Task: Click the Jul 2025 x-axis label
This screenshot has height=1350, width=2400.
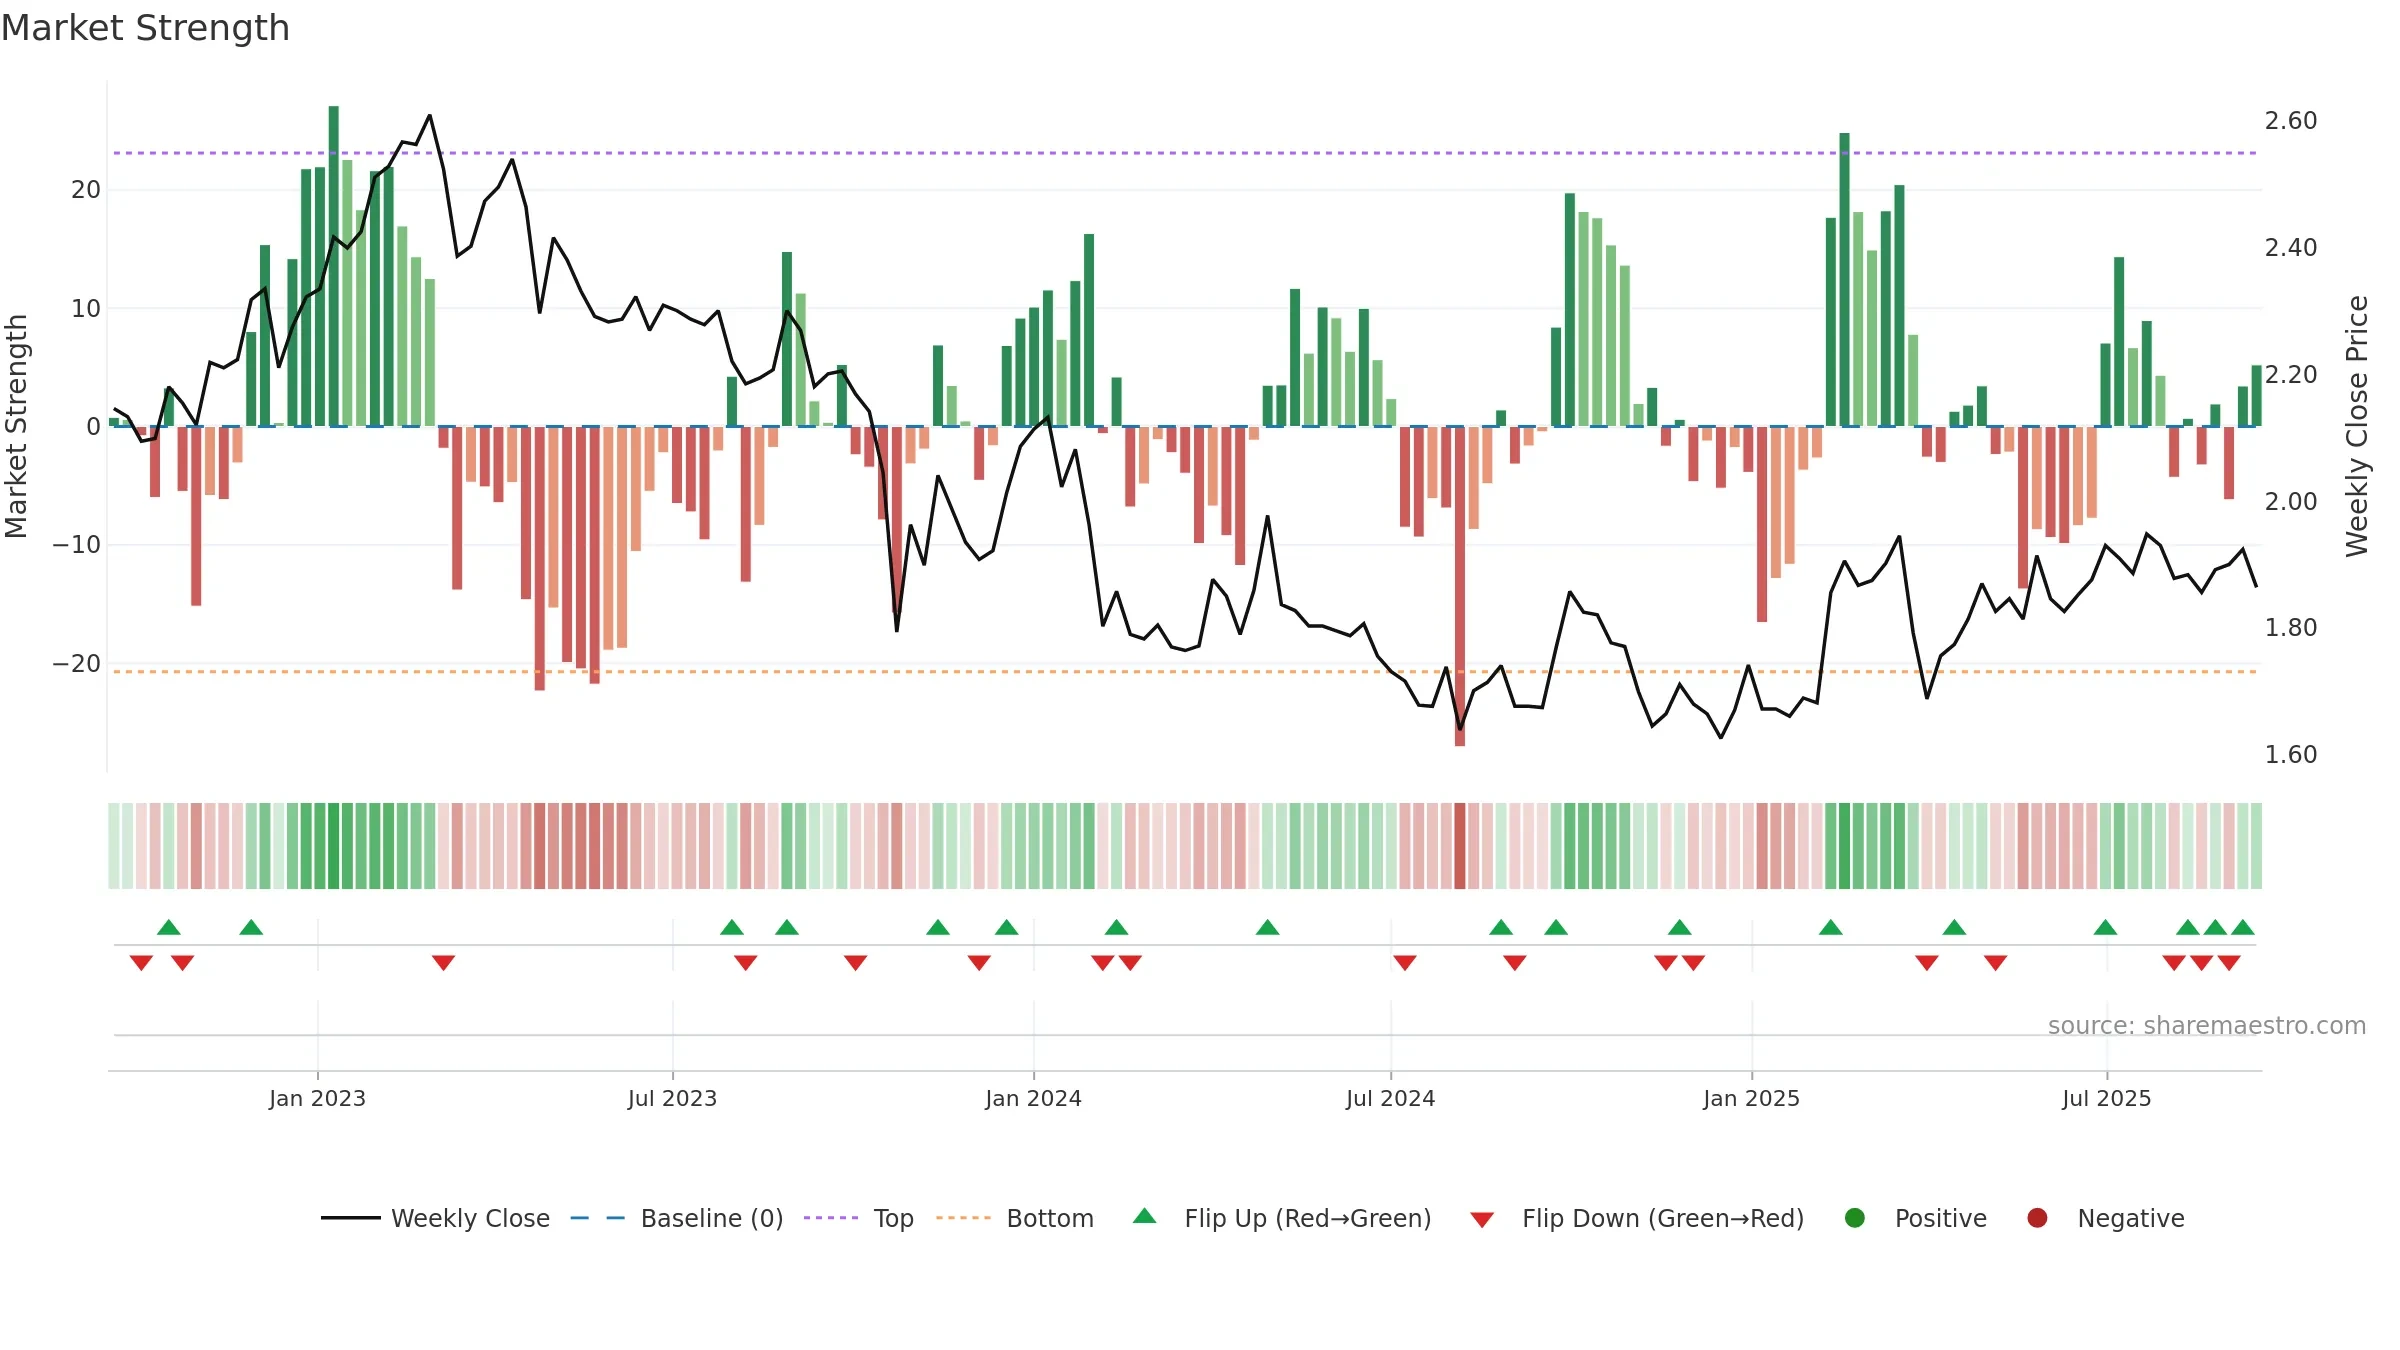Action: click(2106, 1098)
